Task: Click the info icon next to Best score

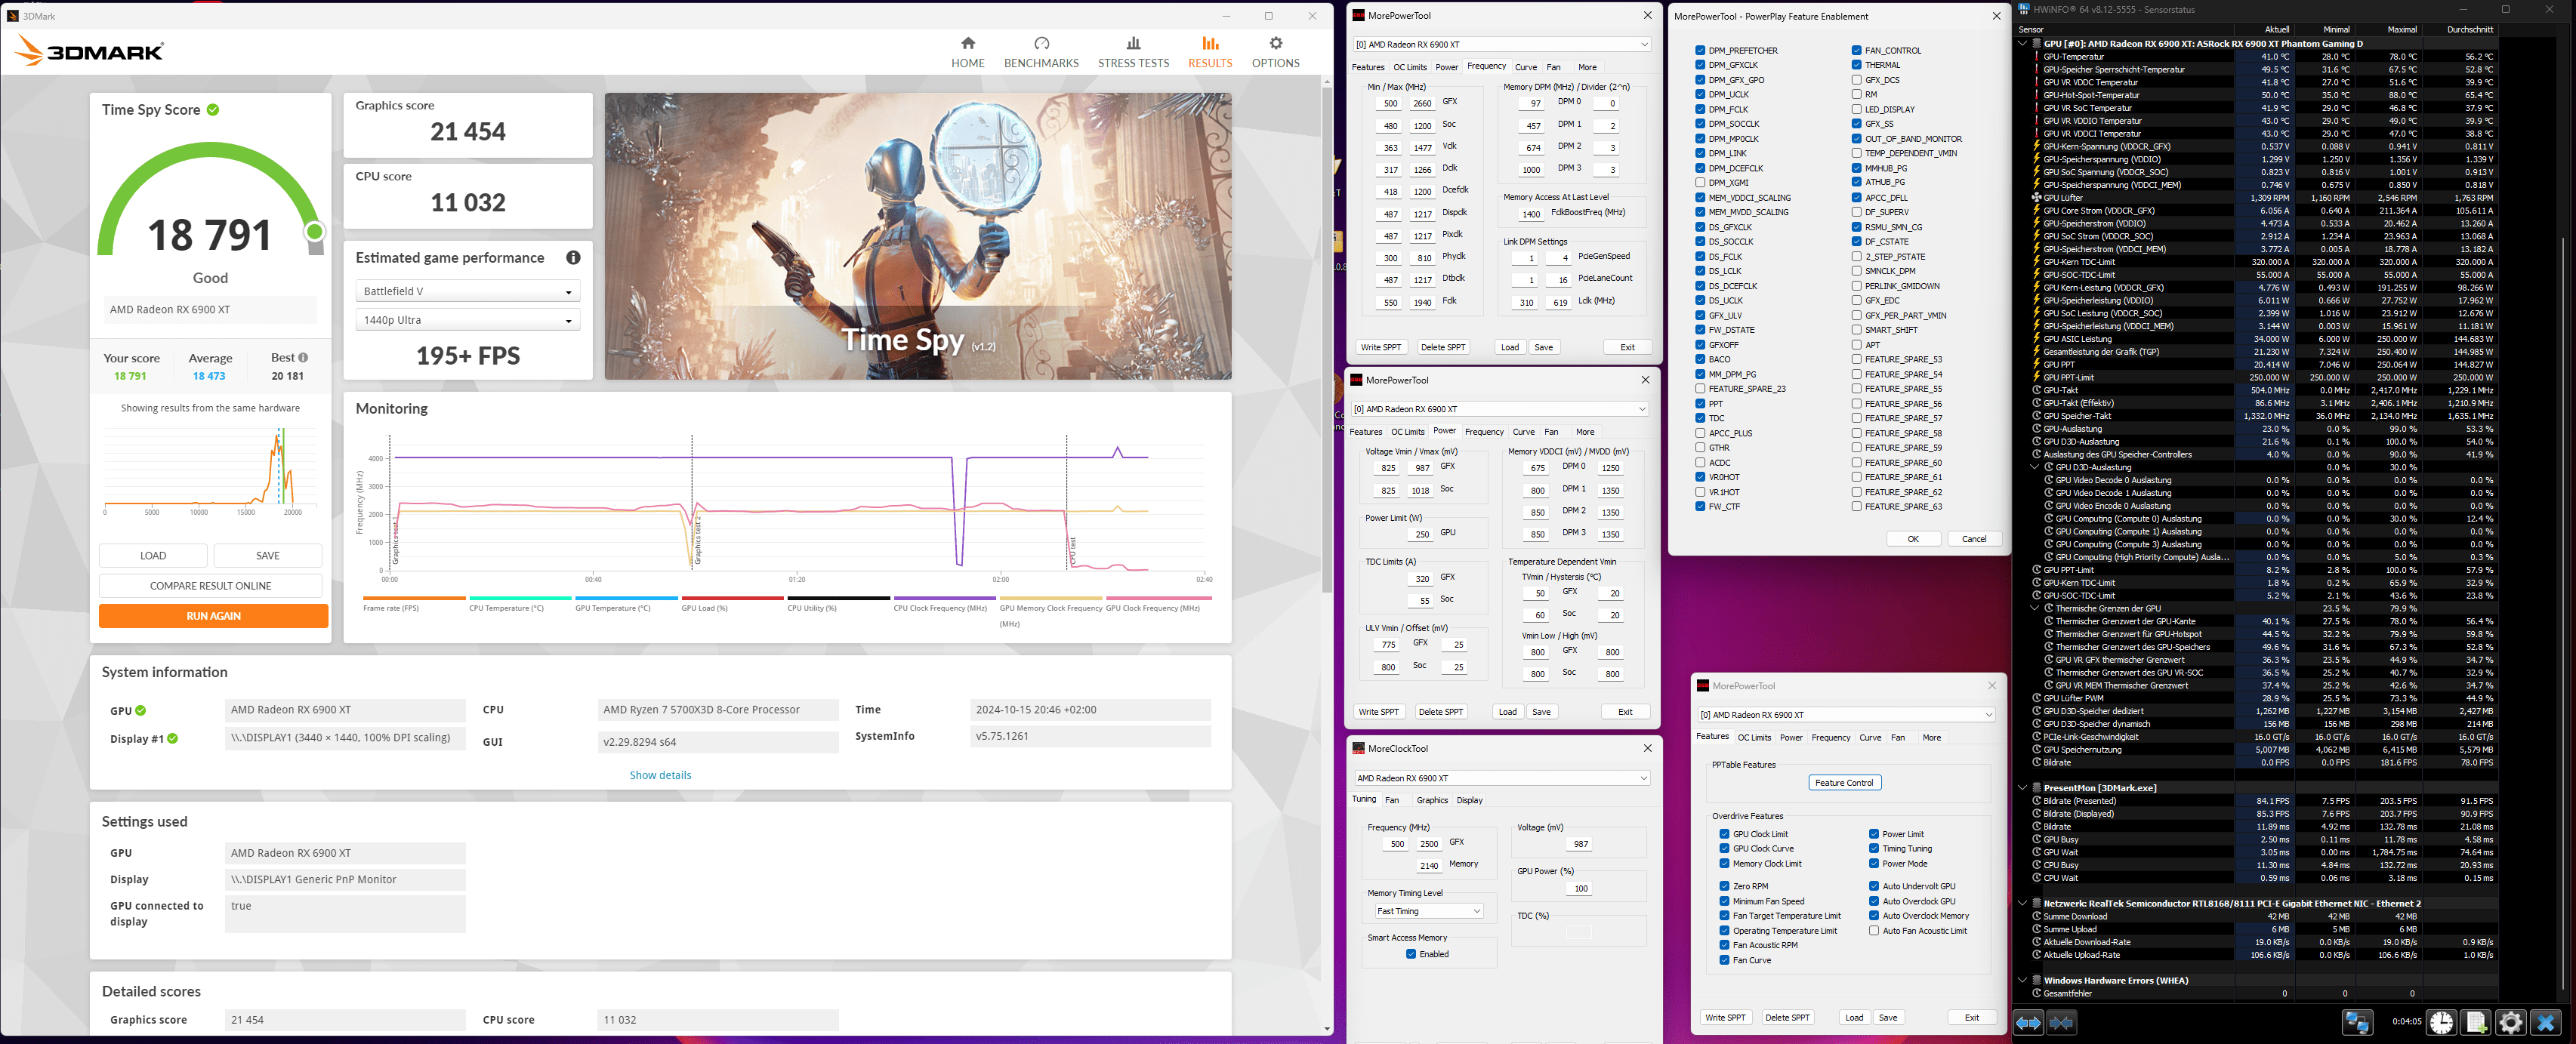Action: (303, 357)
